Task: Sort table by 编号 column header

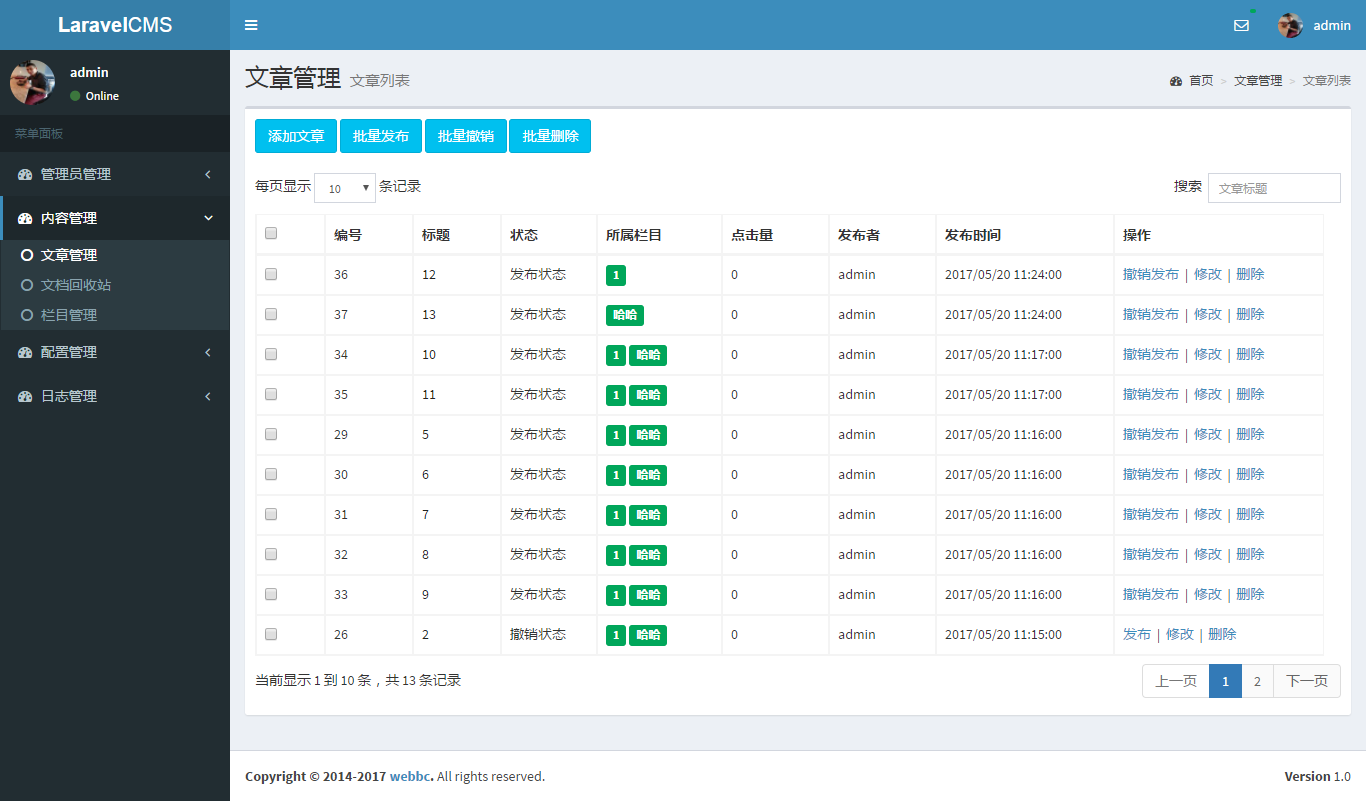Action: coord(370,235)
